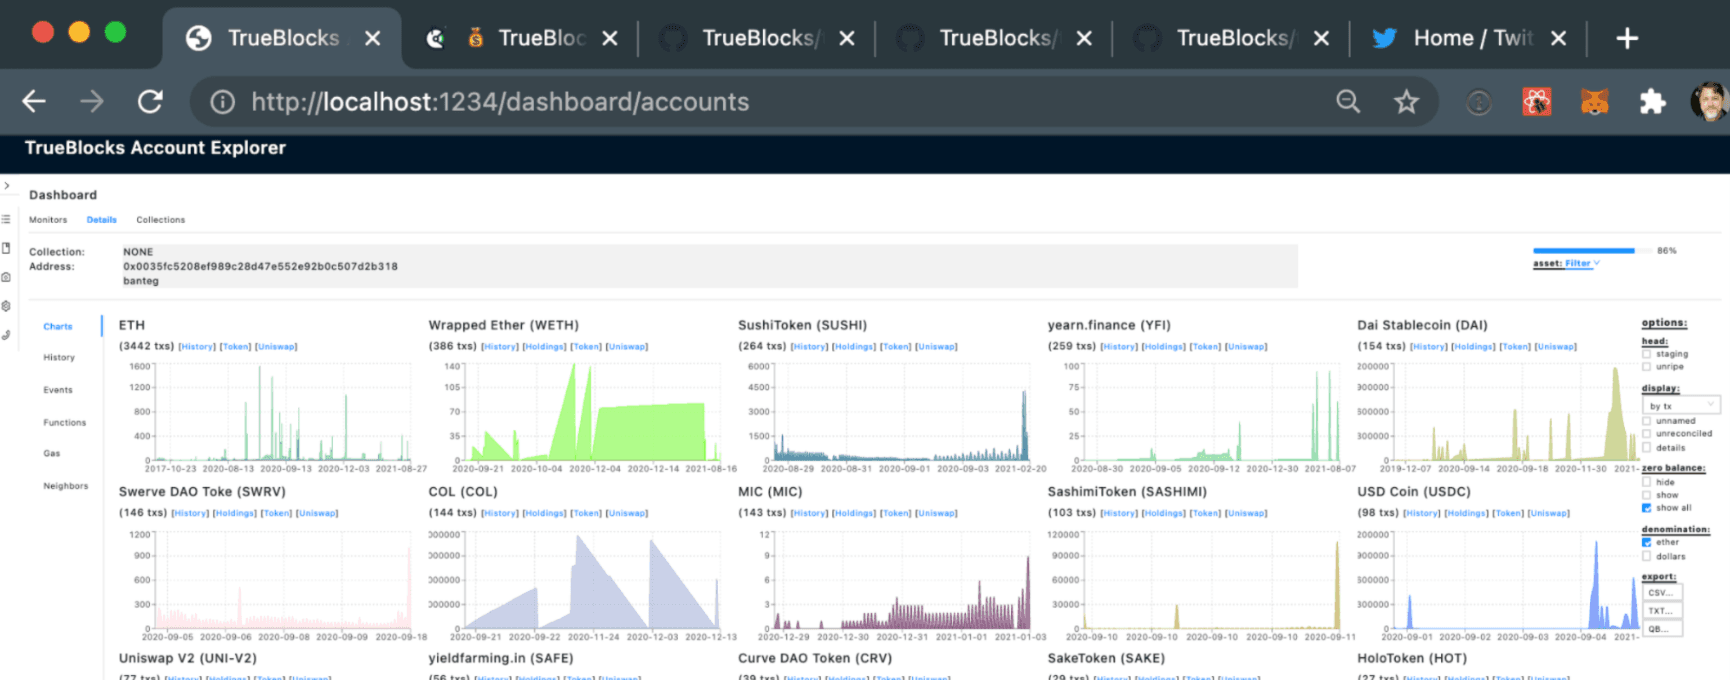Open a new browser tab with plus
The image size is (1730, 680).
[x=1627, y=38]
